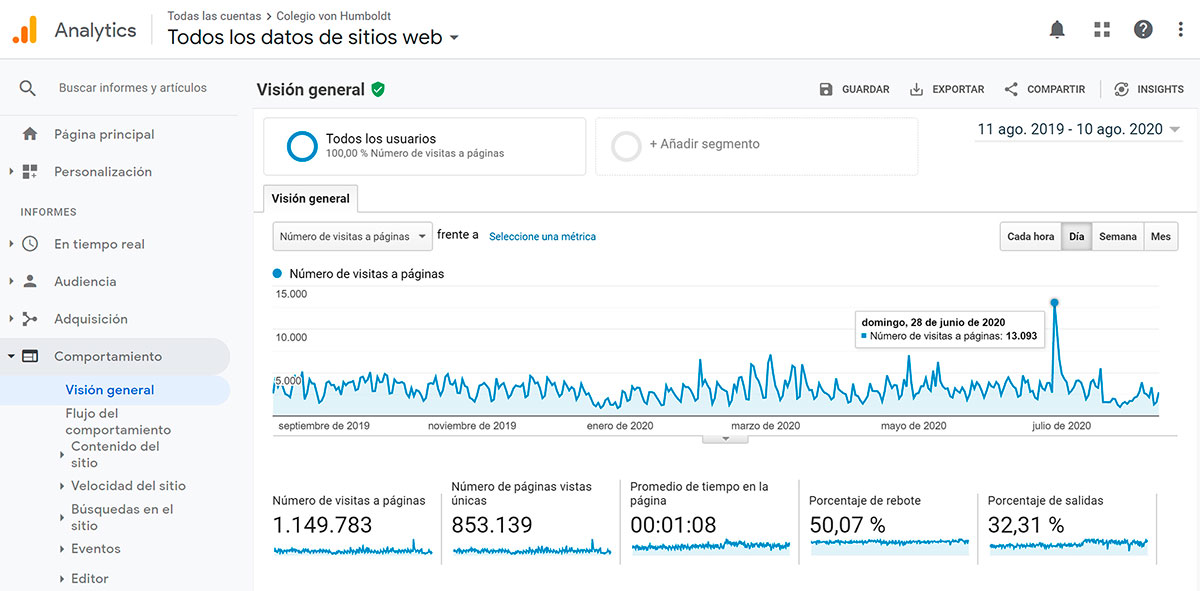Open the notifications bell
Viewport: 1200px width, 591px height.
[1057, 30]
